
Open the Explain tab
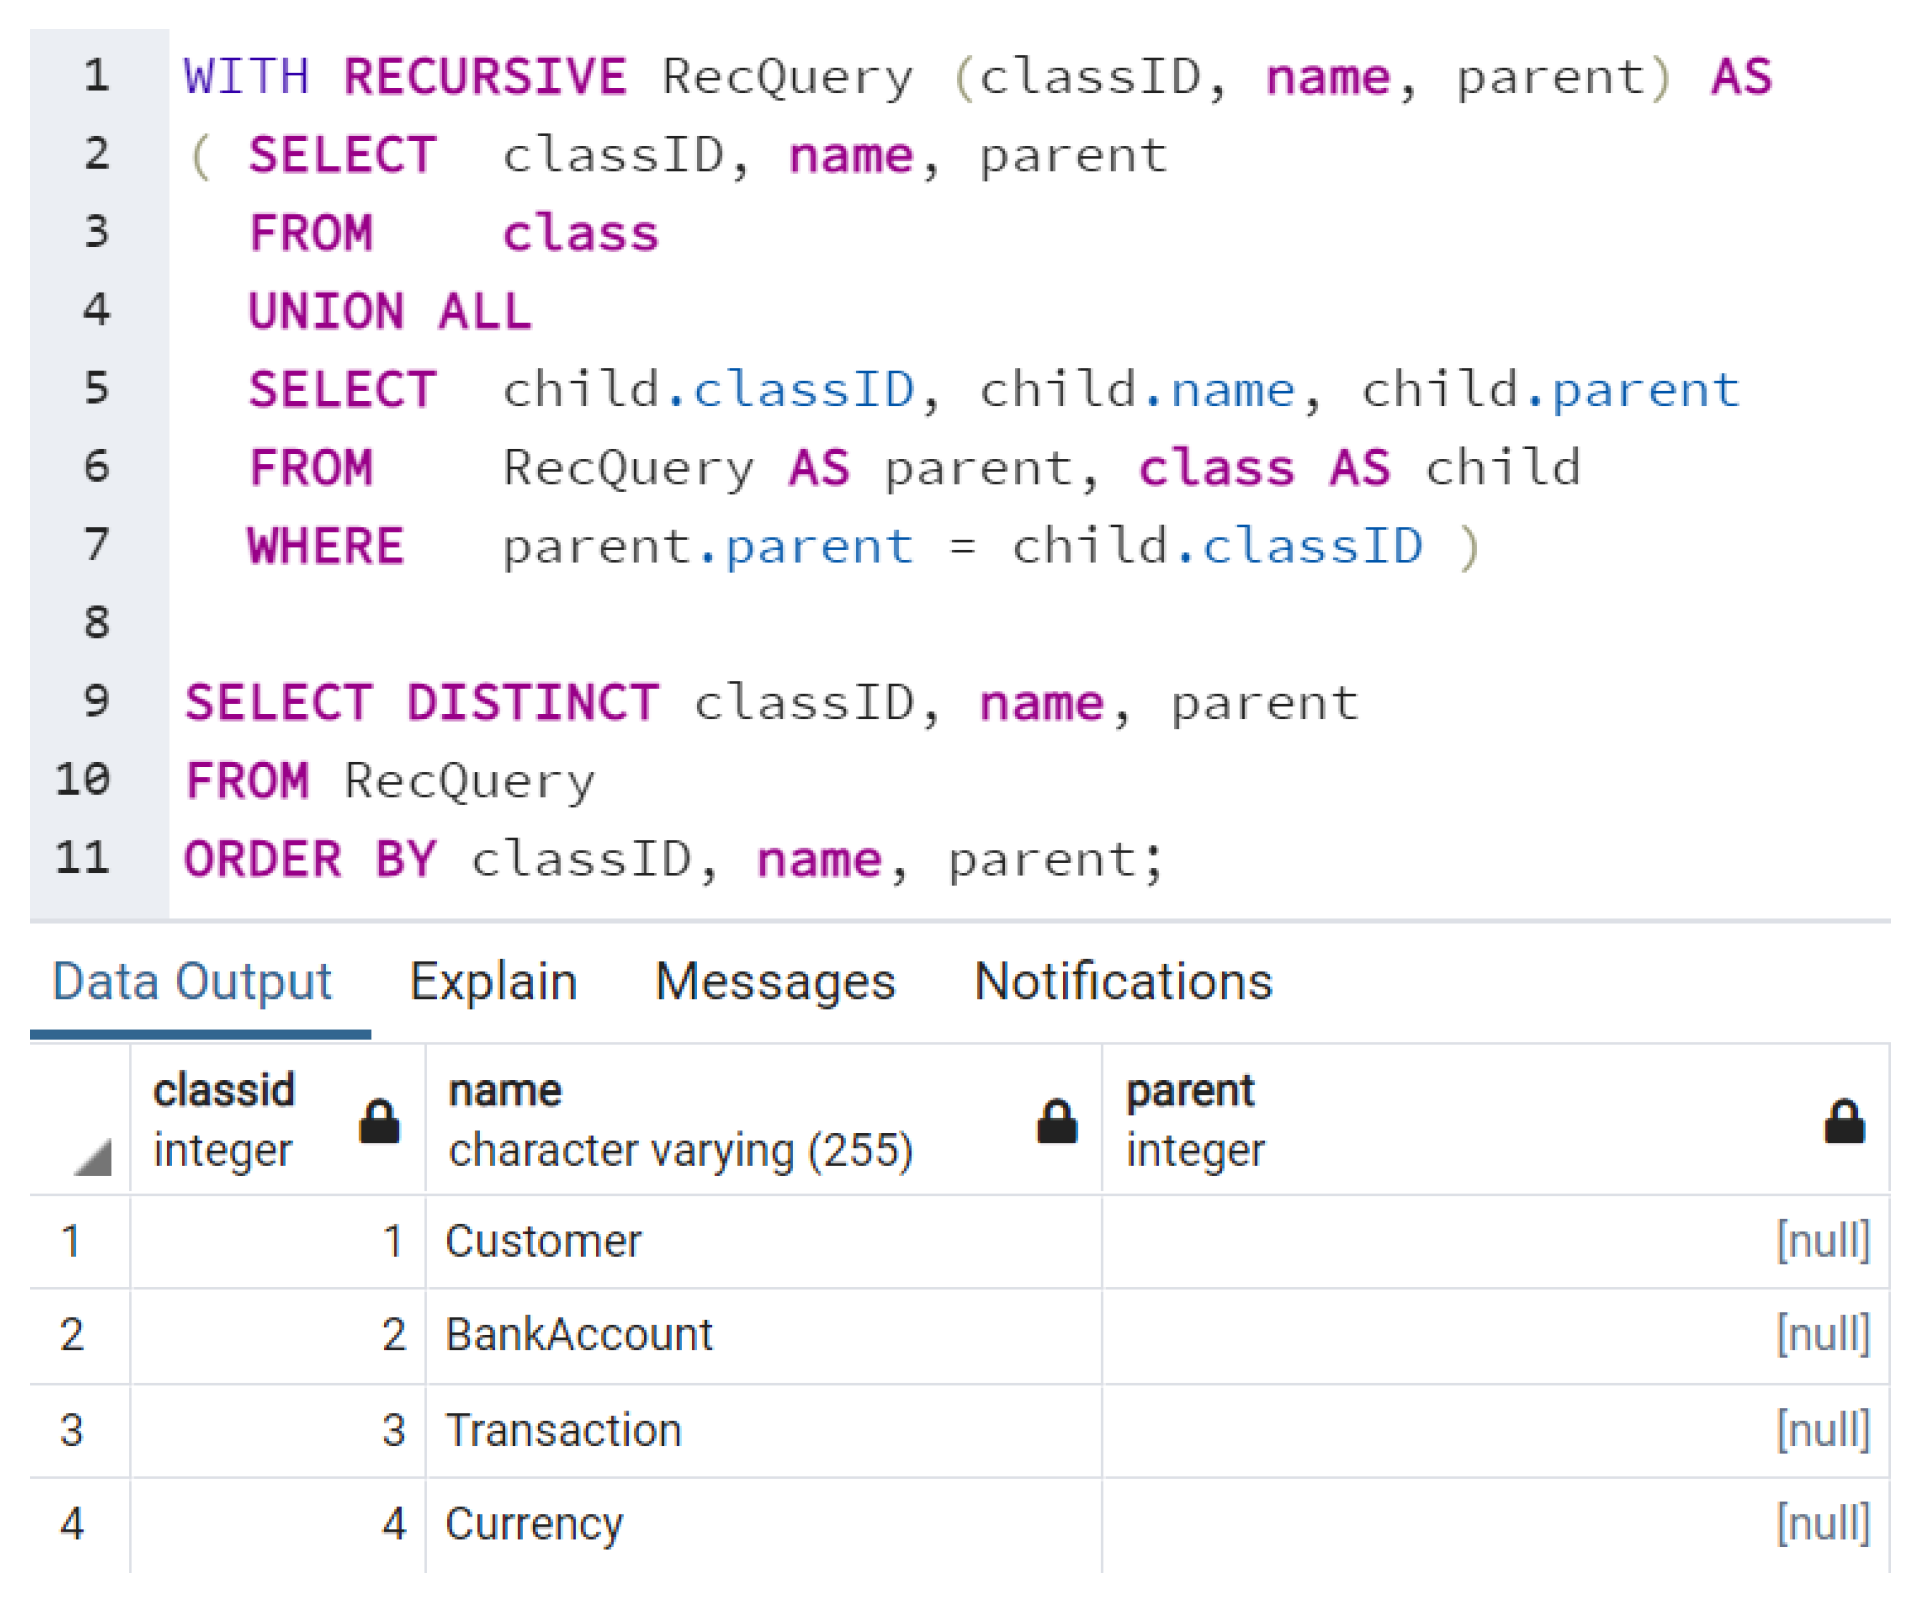point(493,981)
